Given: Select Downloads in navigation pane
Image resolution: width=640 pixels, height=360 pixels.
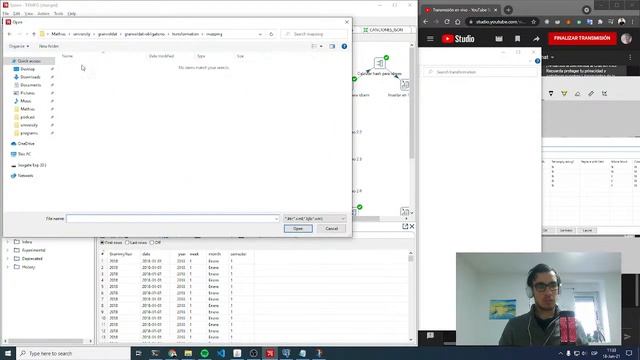Looking at the screenshot, I should coord(30,77).
